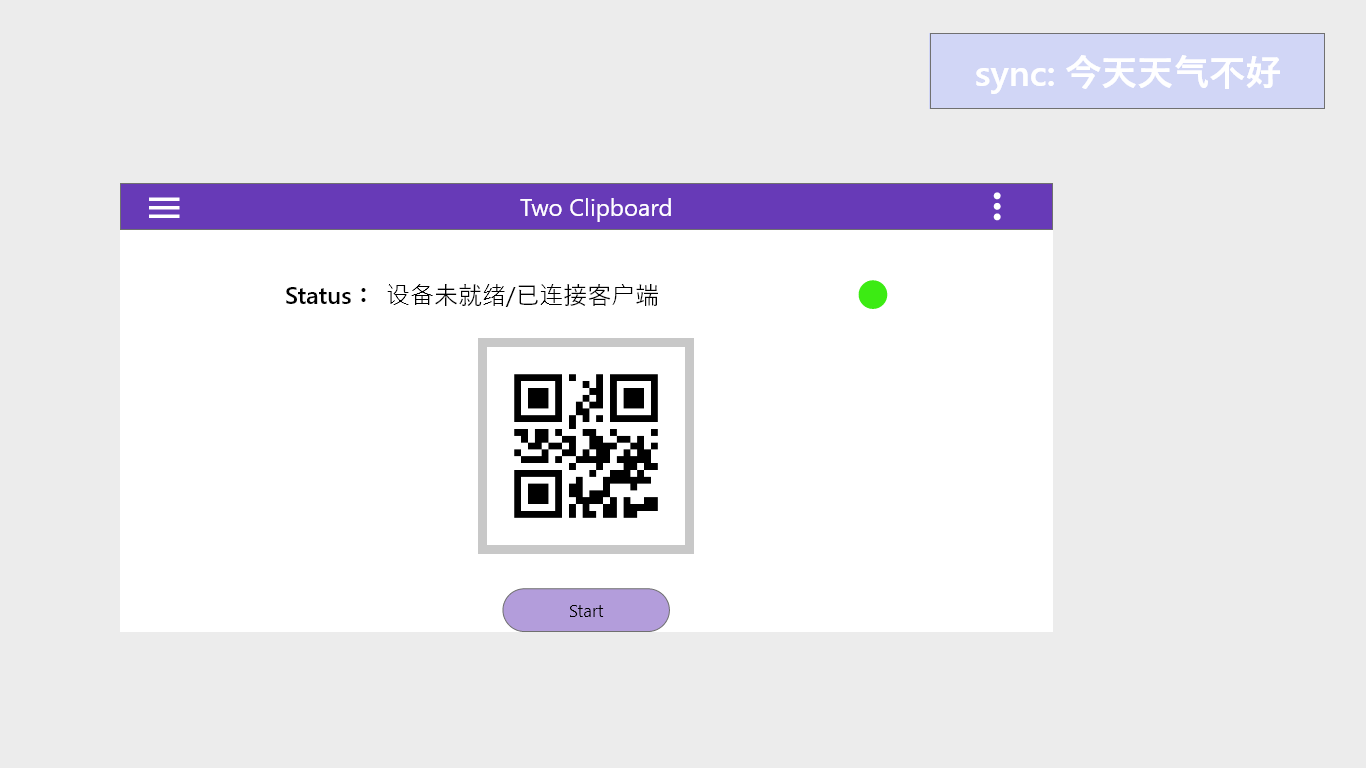This screenshot has width=1366, height=768.
Task: Click the Two Clipboard title text
Action: click(596, 208)
